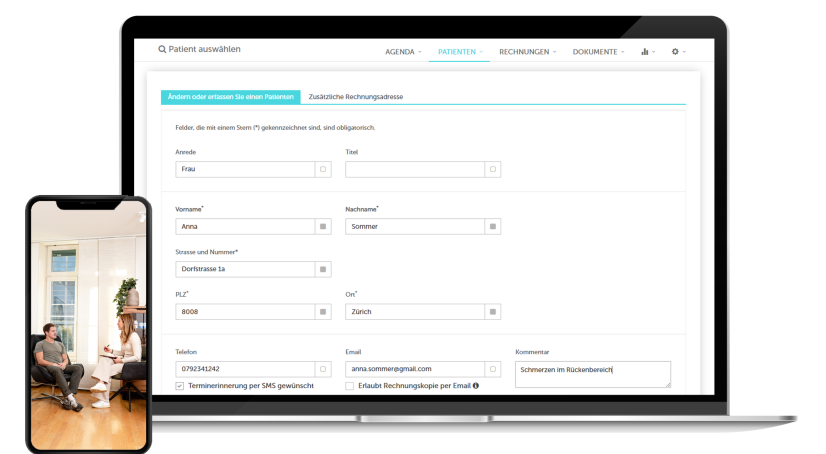
Task: Expand the Rechnungen dropdown menu
Action: click(x=528, y=51)
